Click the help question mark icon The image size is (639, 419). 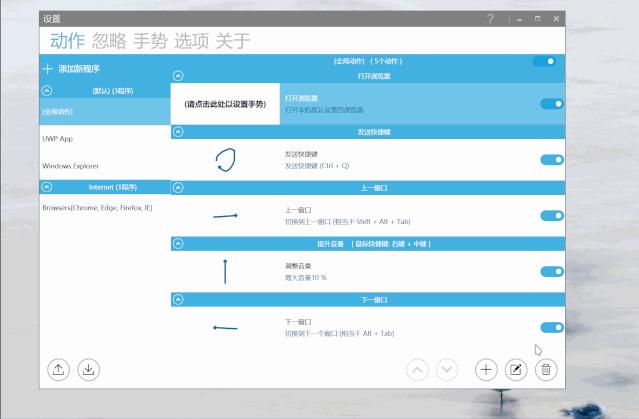[x=490, y=19]
